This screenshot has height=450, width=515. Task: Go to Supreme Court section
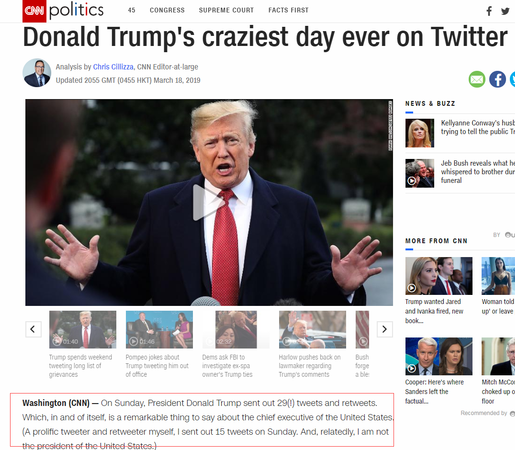pyautogui.click(x=226, y=10)
